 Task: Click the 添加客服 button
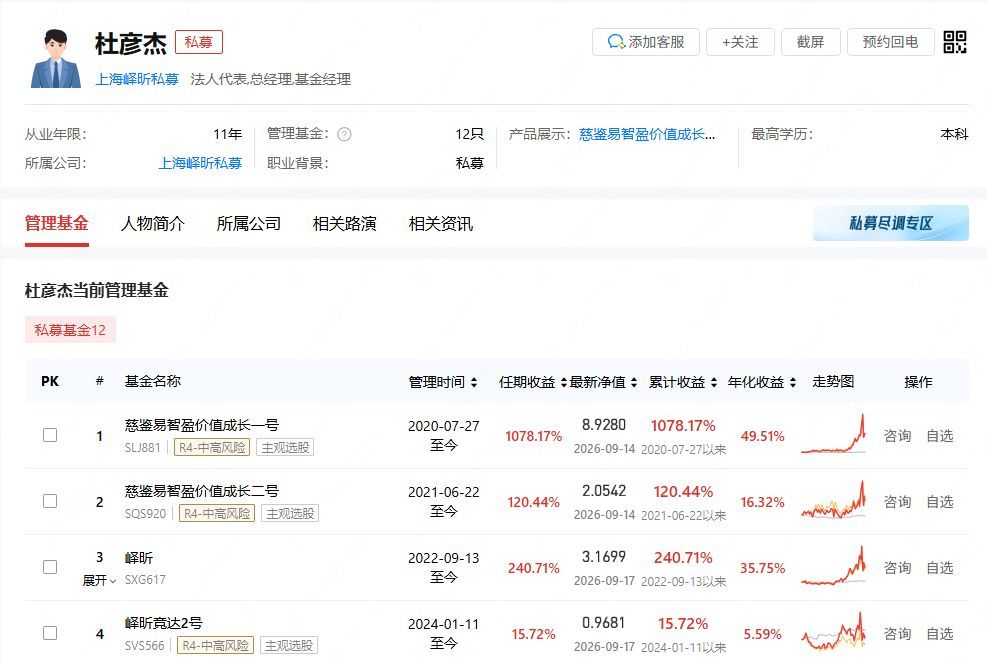(645, 42)
